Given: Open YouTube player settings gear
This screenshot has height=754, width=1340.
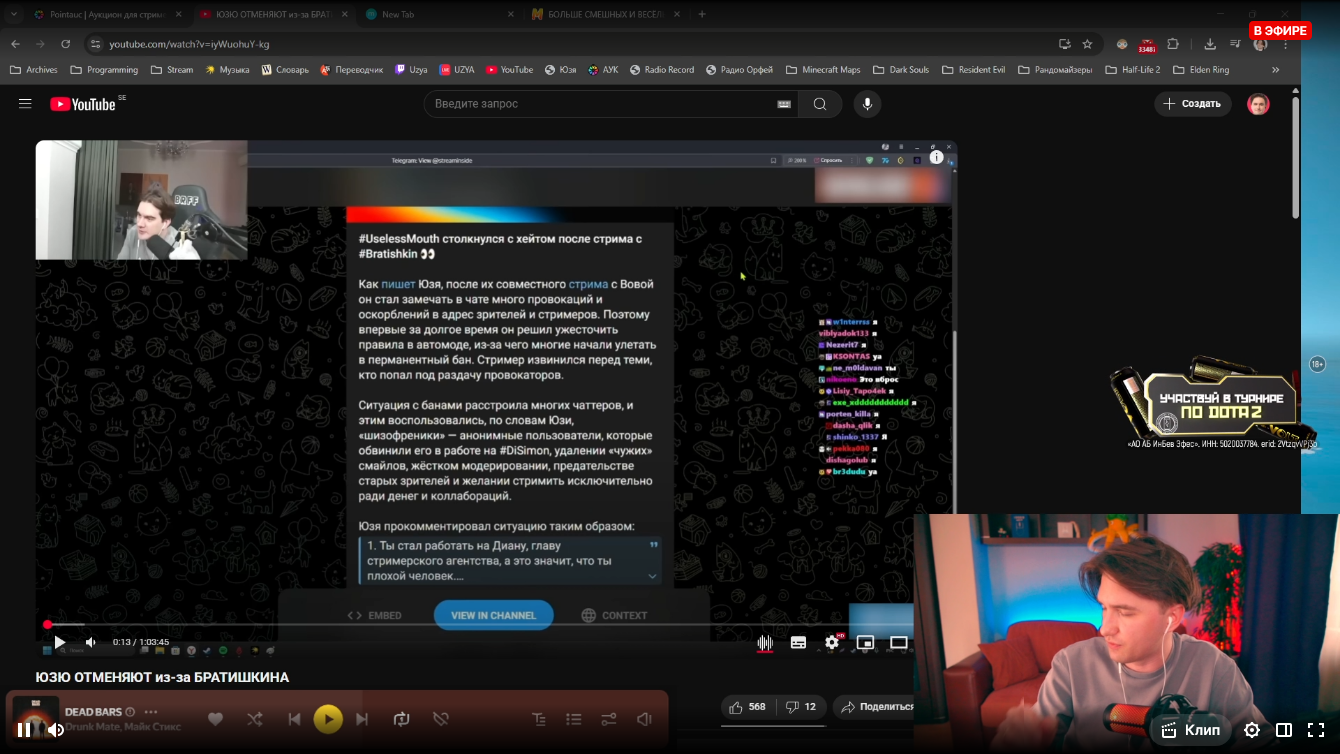Looking at the screenshot, I should tap(832, 643).
